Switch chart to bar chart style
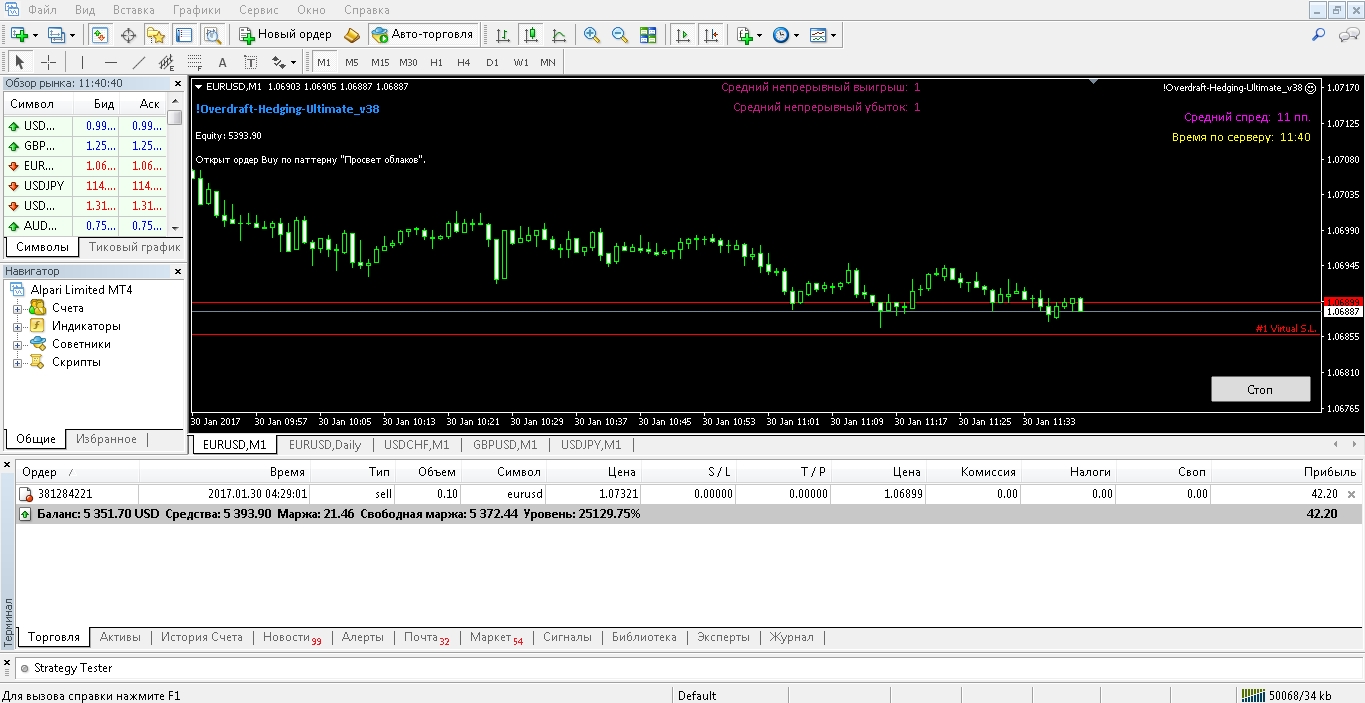Image resolution: width=1365 pixels, height=703 pixels. [503, 35]
